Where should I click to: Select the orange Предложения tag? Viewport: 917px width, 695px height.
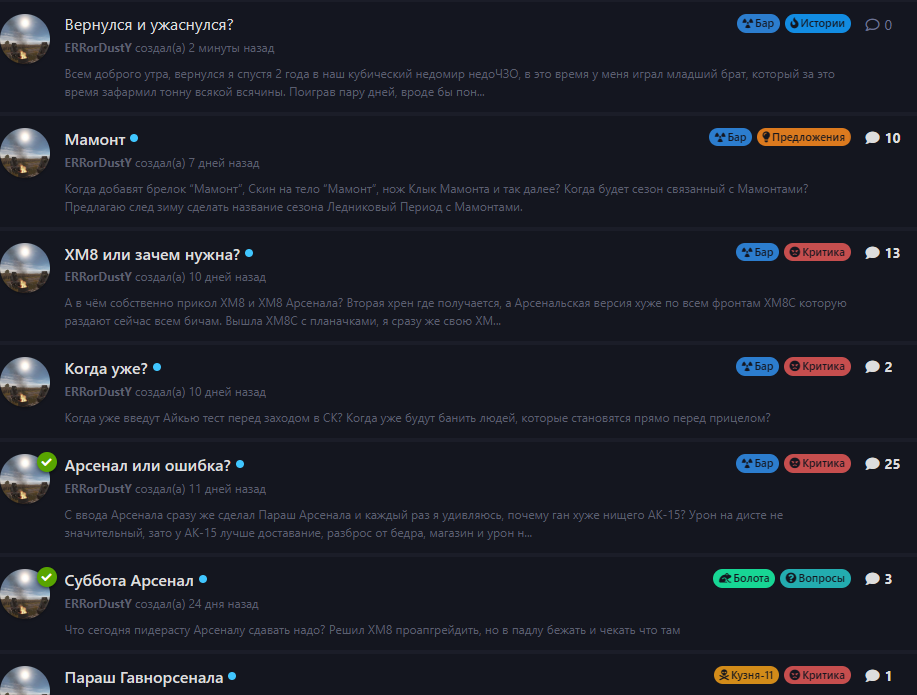tap(804, 137)
